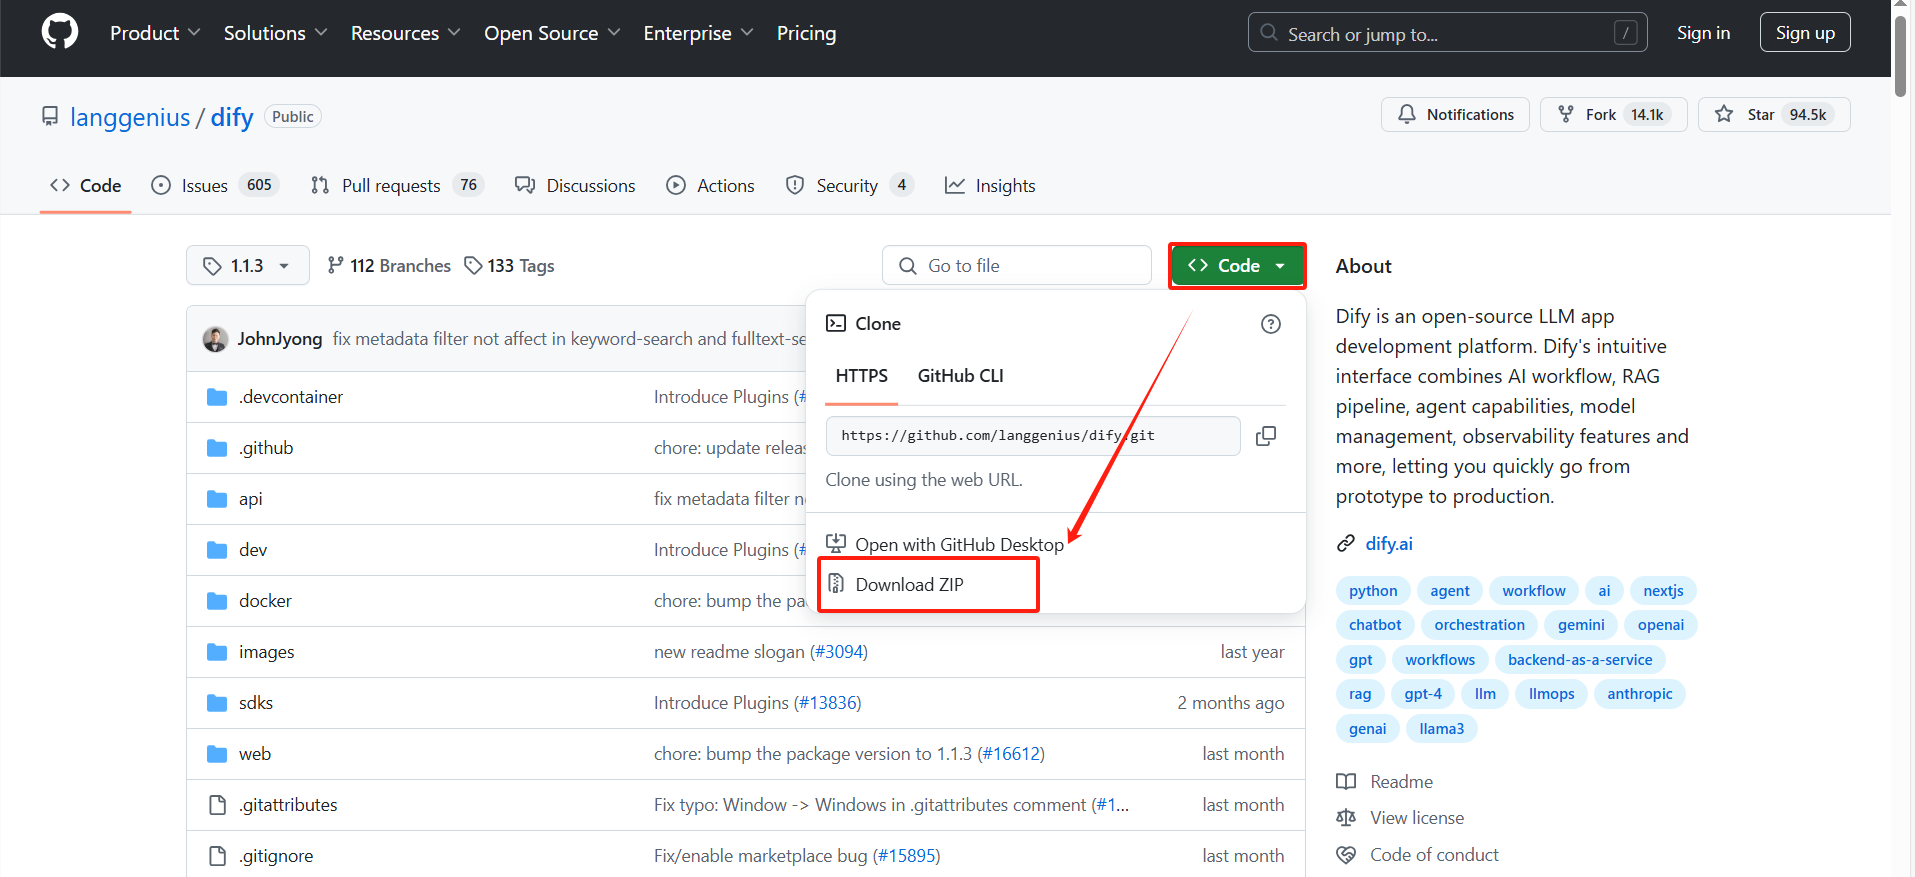
Task: Open the .gitignore file
Action: 276,856
